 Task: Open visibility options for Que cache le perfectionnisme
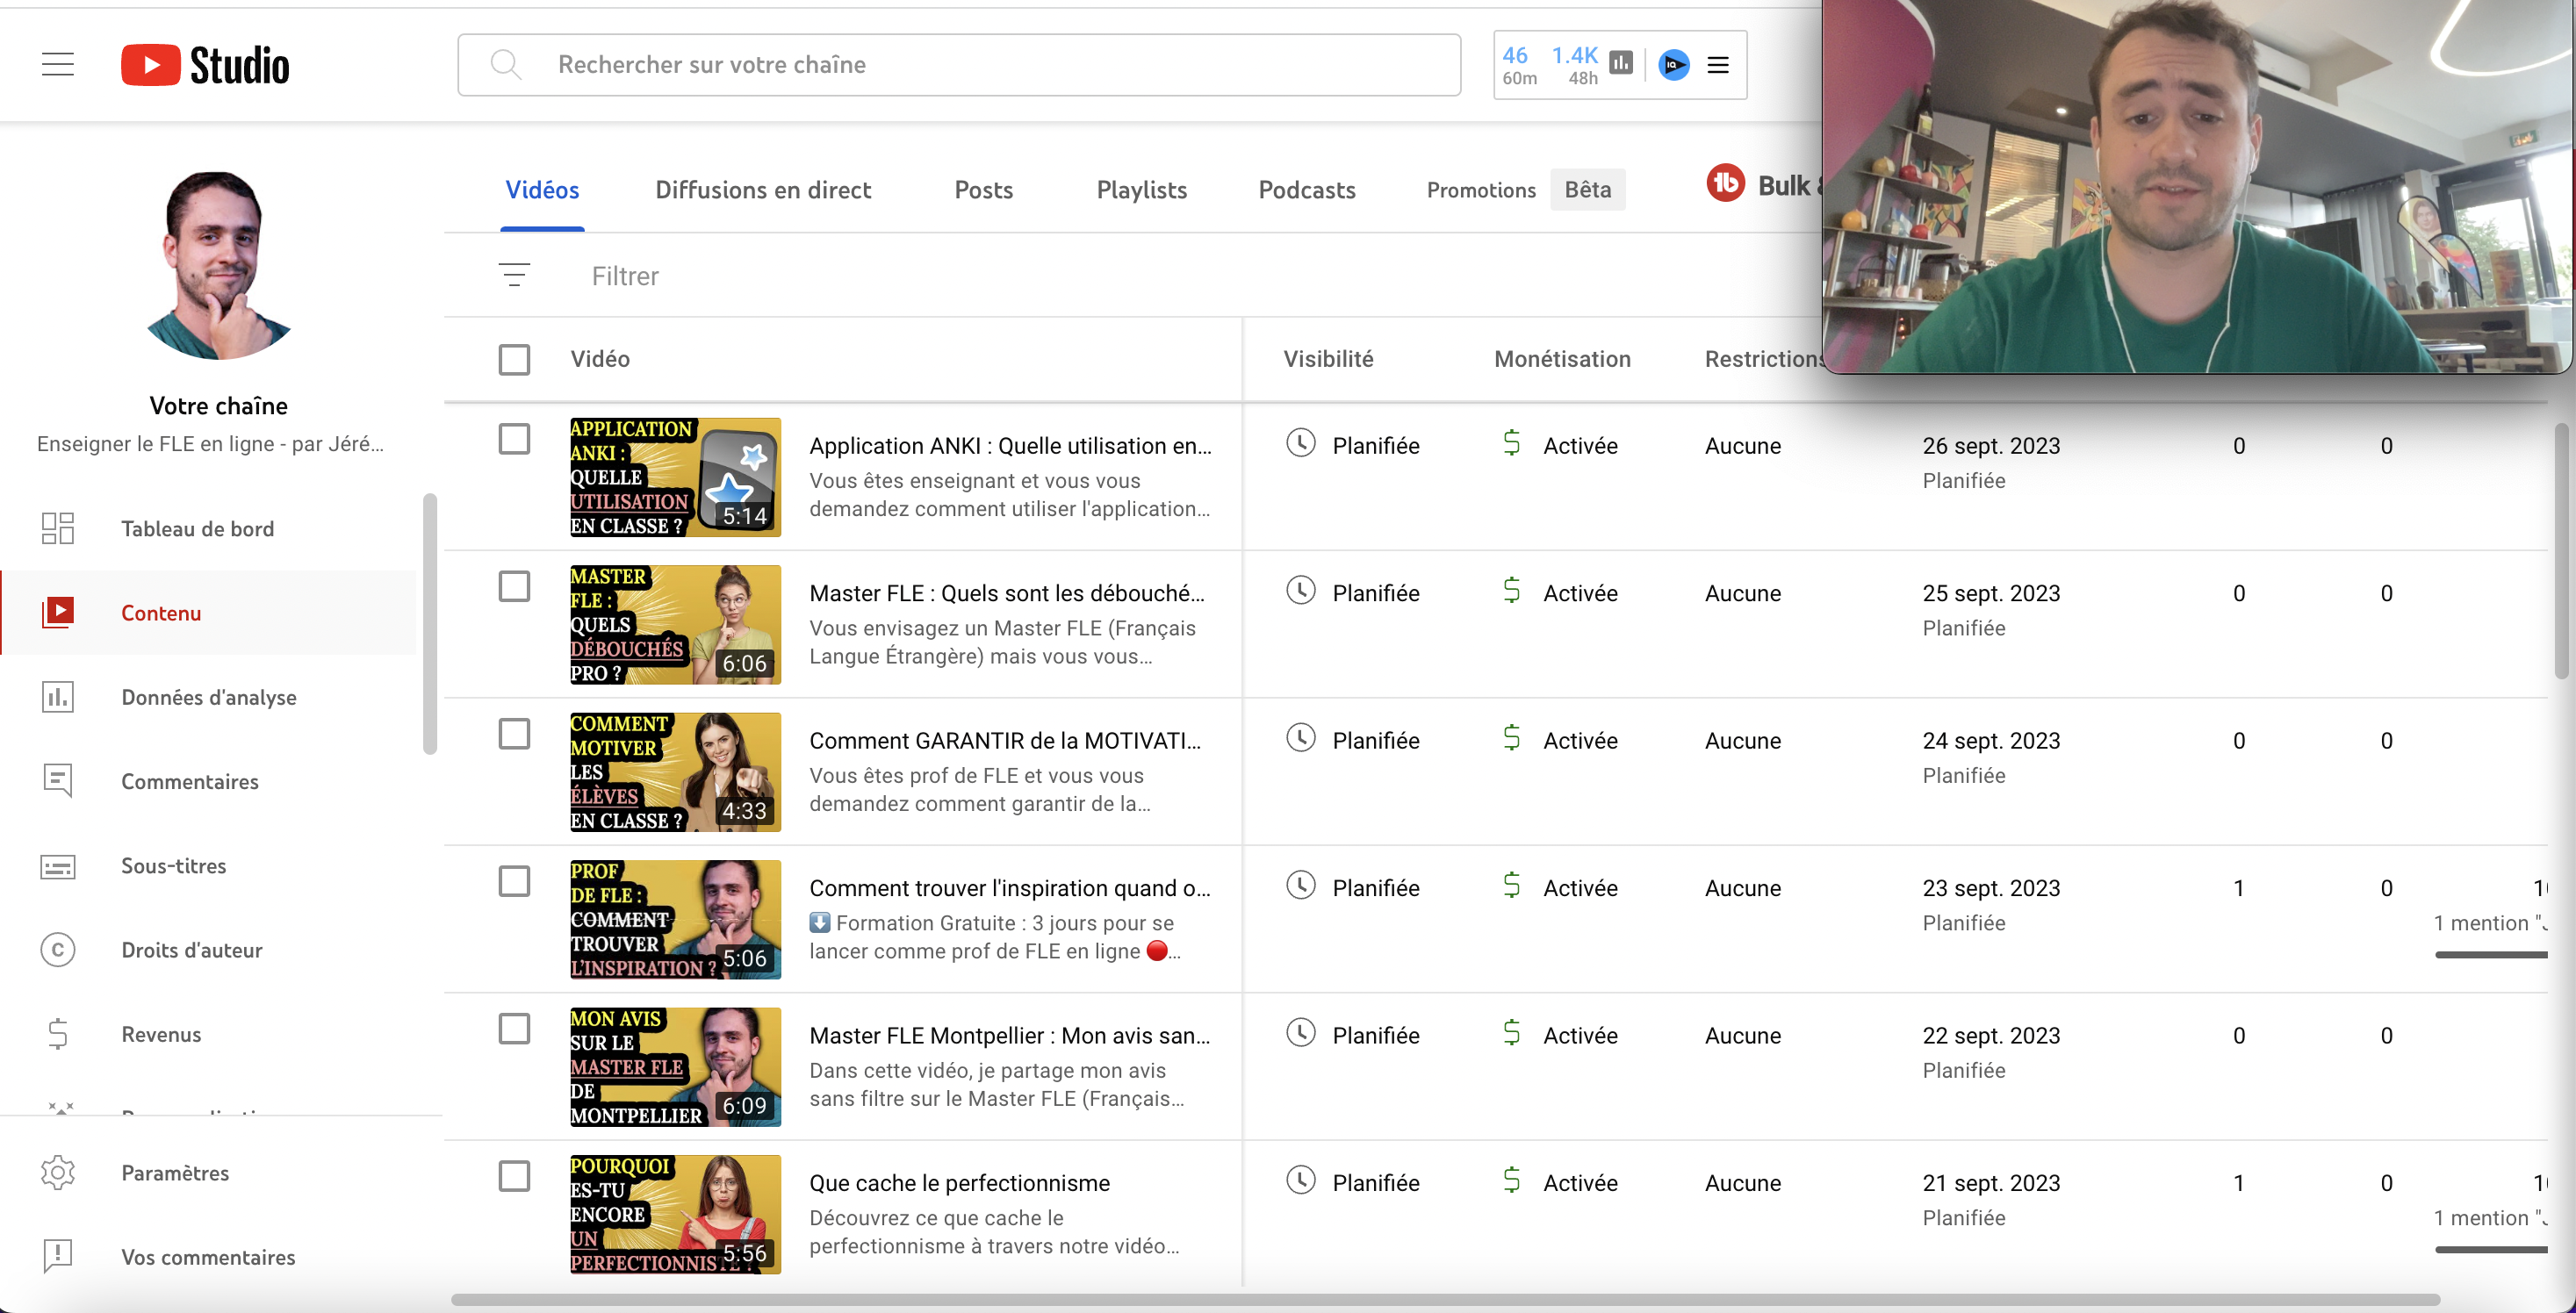tap(1375, 1182)
